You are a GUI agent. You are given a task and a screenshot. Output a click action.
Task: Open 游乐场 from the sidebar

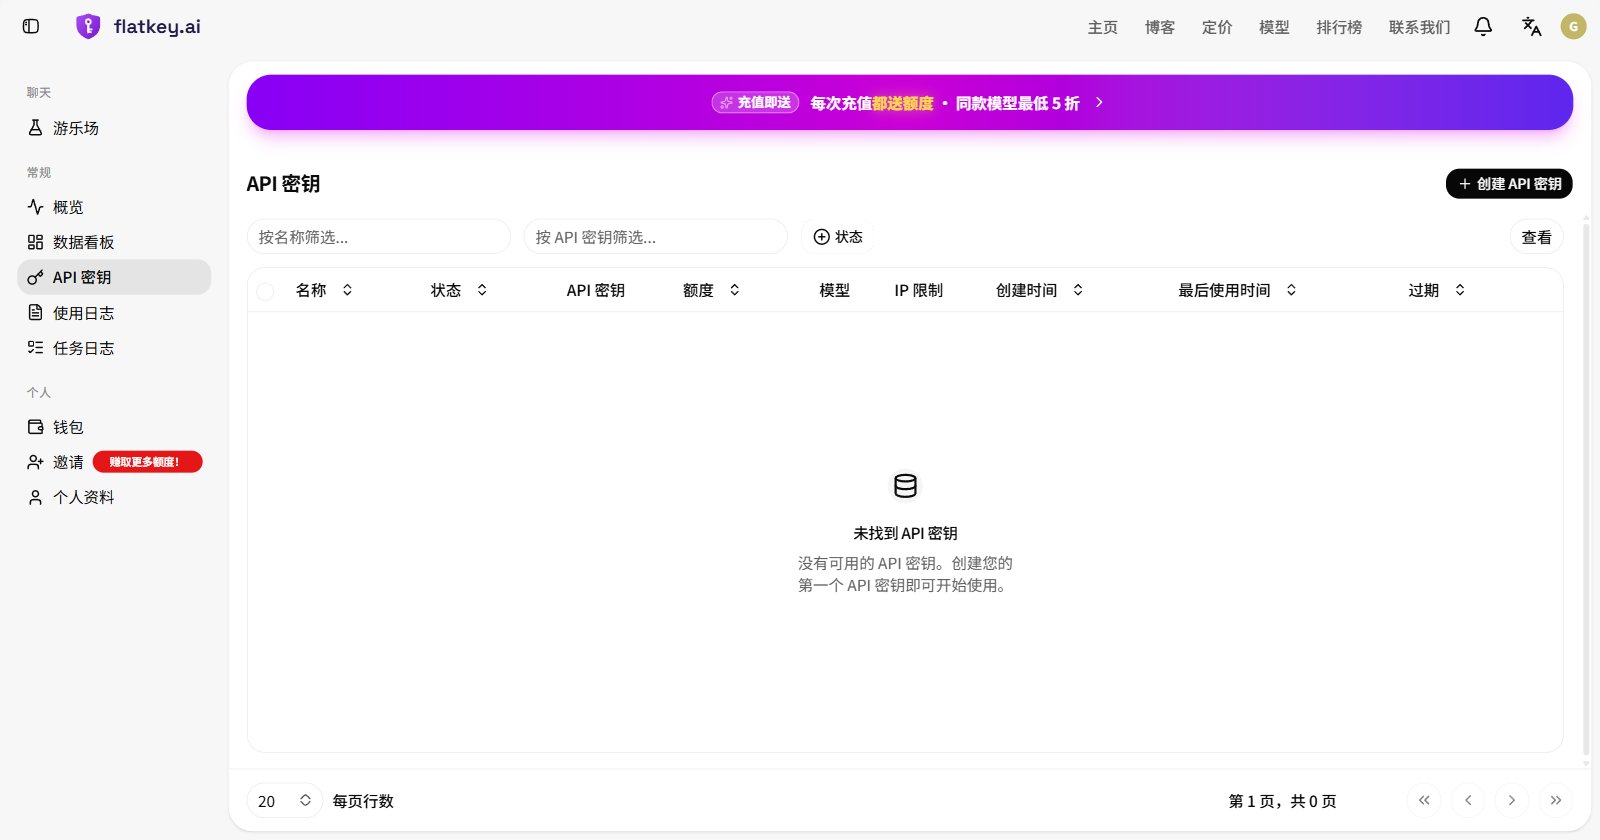pyautogui.click(x=114, y=128)
